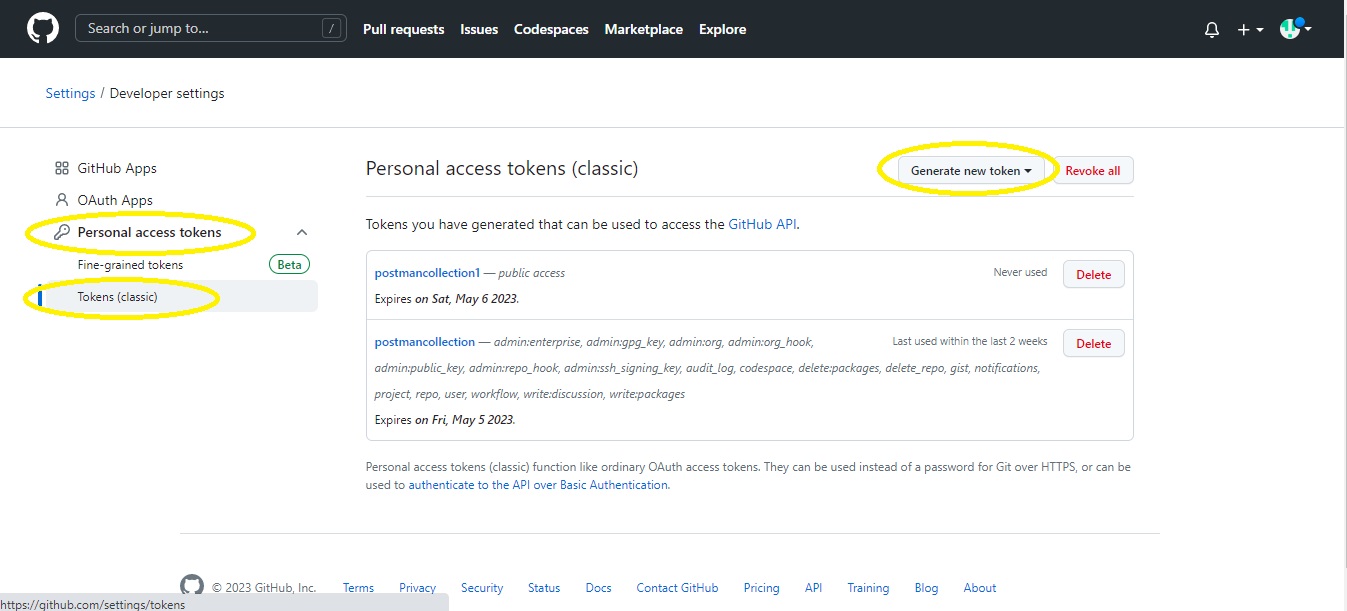This screenshot has height=611, width=1347.
Task: Open the GitHub API link
Action: click(762, 224)
